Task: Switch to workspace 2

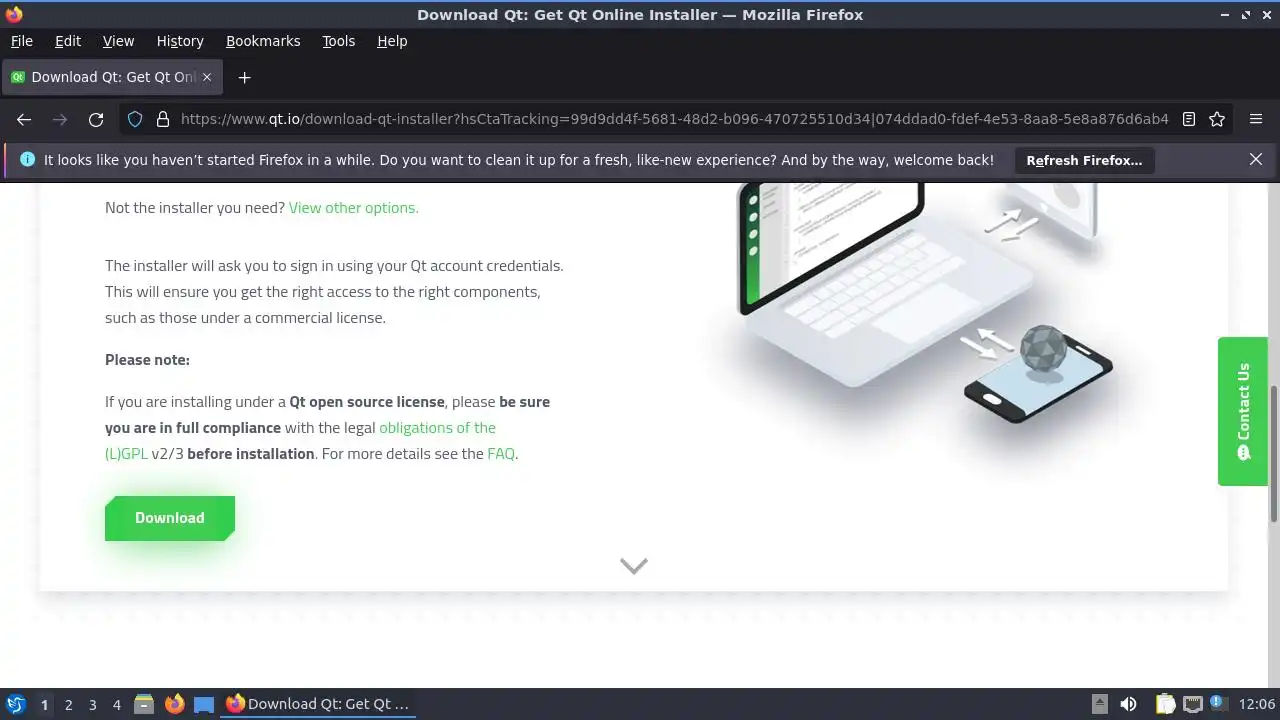Action: (x=69, y=704)
